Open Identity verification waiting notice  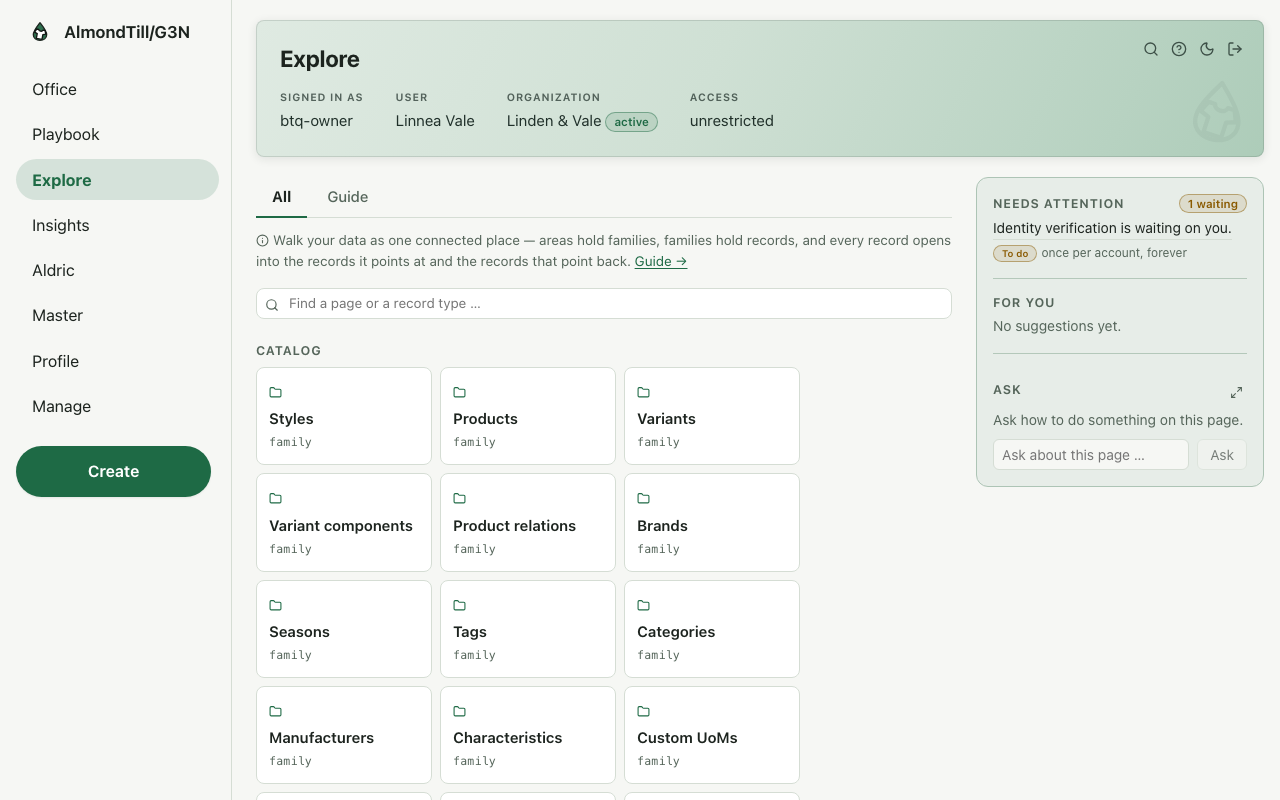point(1112,228)
